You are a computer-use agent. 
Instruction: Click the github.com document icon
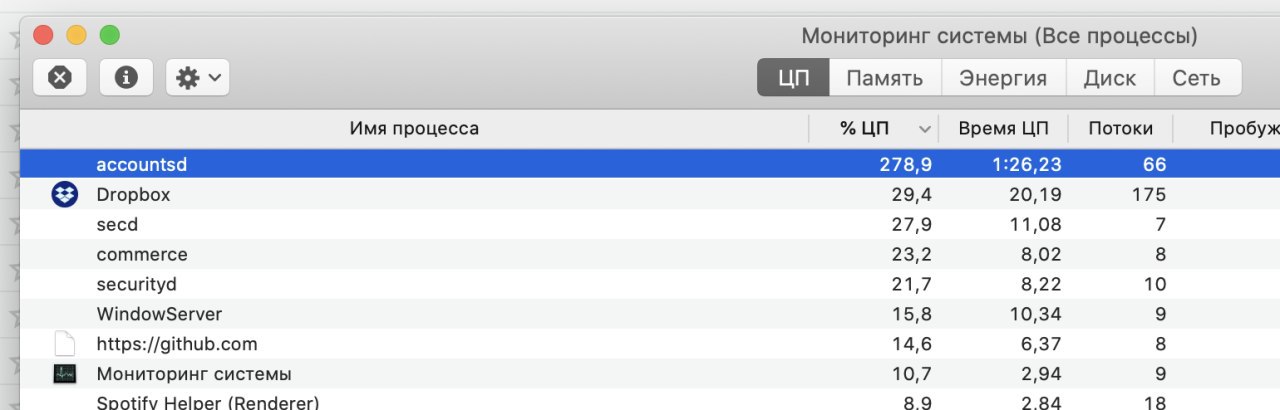(64, 344)
